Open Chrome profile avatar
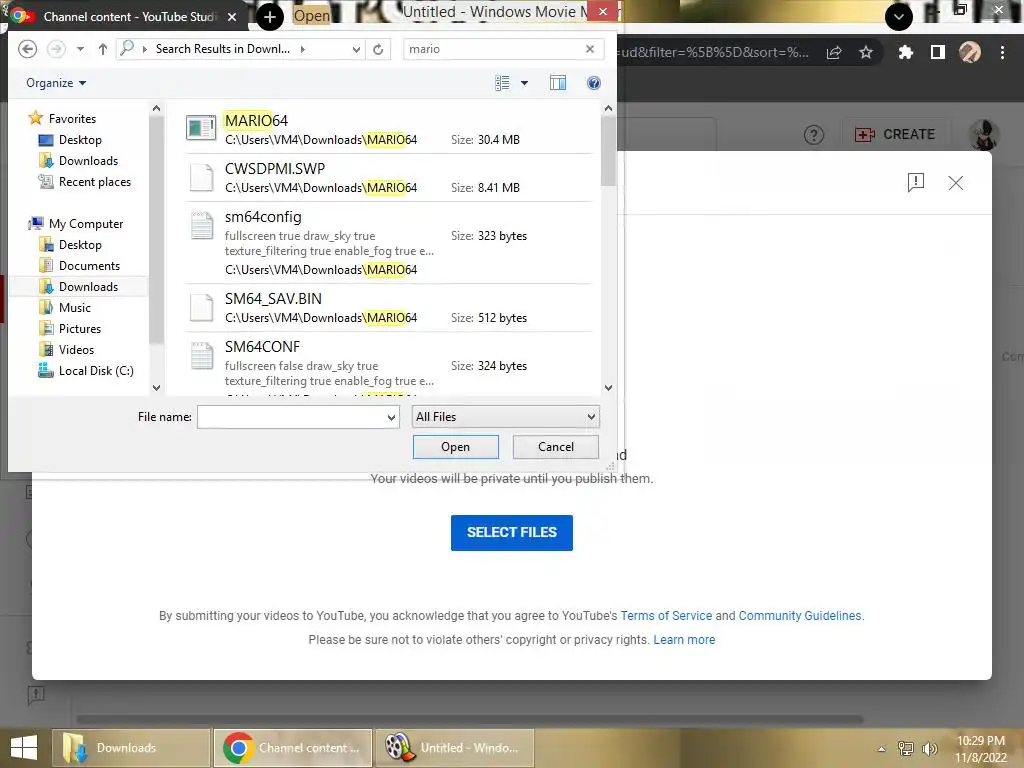1024x768 pixels. 970,52
